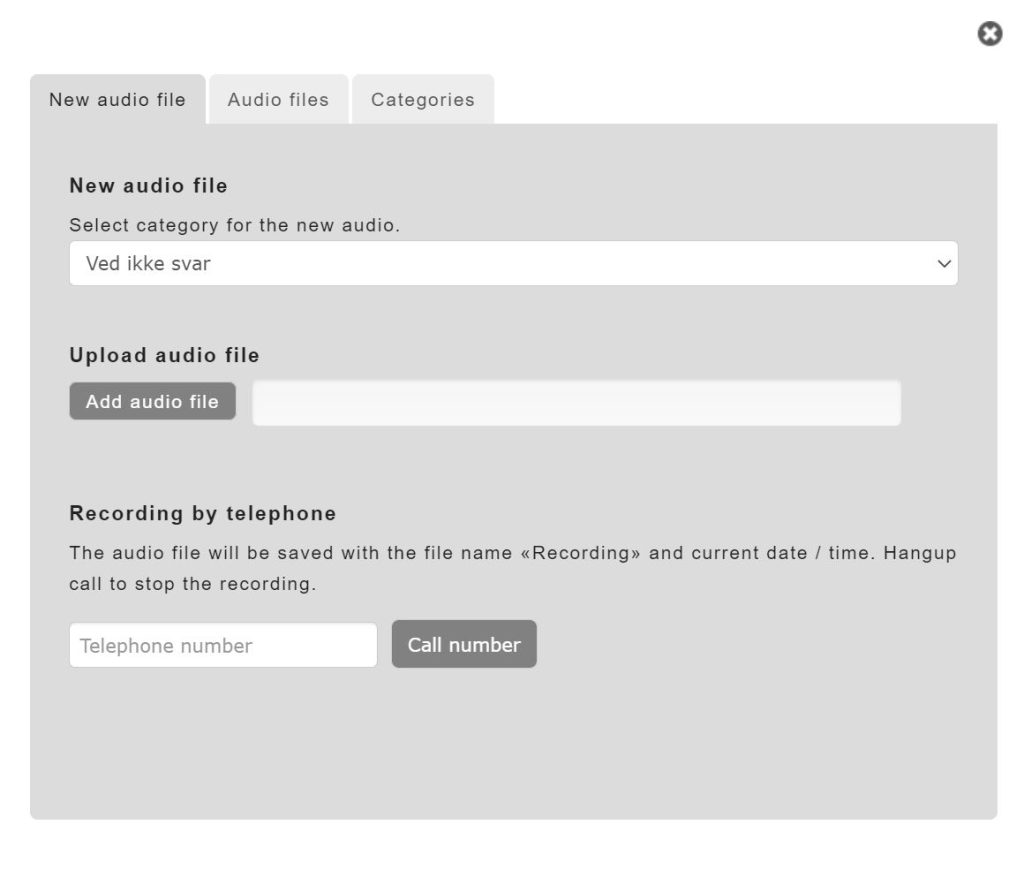The height and width of the screenshot is (870, 1024).
Task: Switch to the Audio files tab
Action: (x=278, y=99)
